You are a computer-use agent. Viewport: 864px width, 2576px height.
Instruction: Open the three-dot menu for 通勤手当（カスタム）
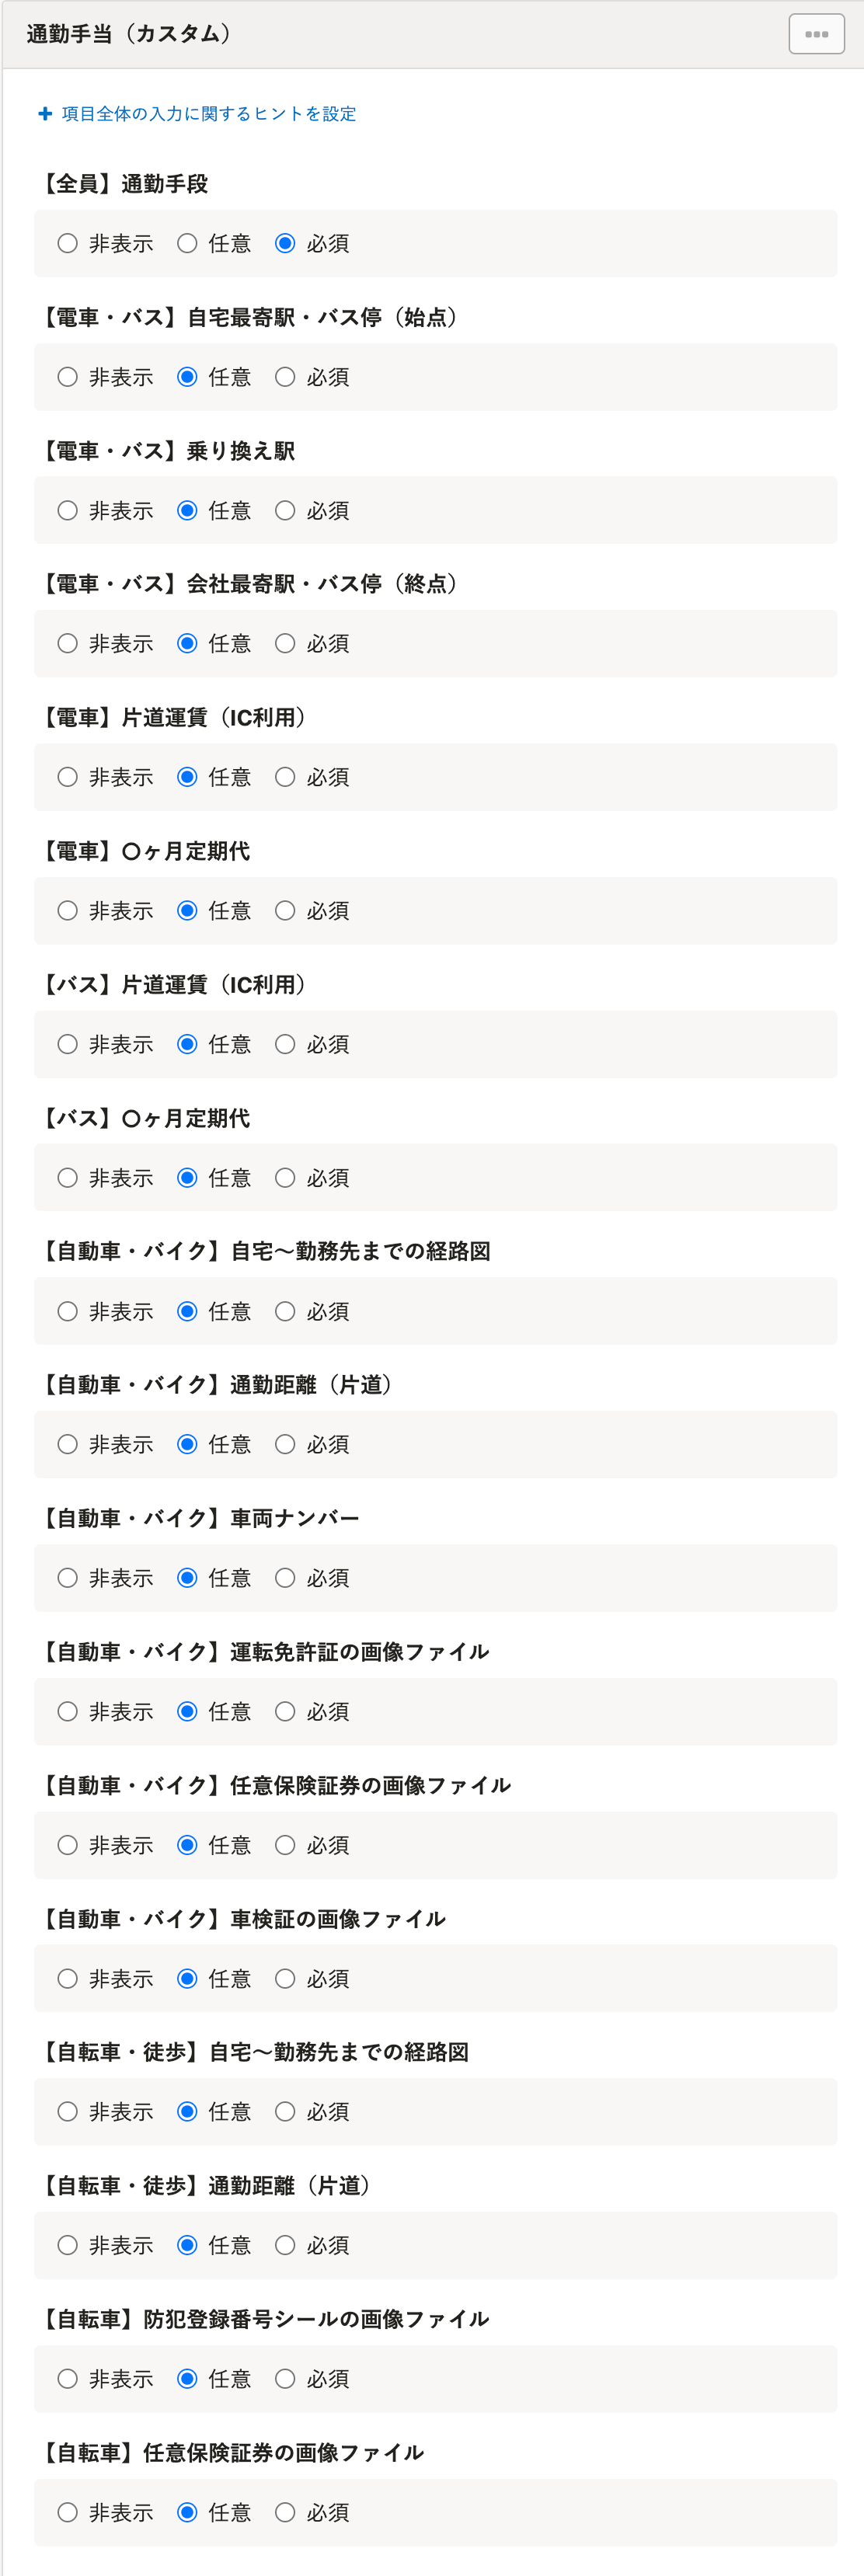point(816,34)
